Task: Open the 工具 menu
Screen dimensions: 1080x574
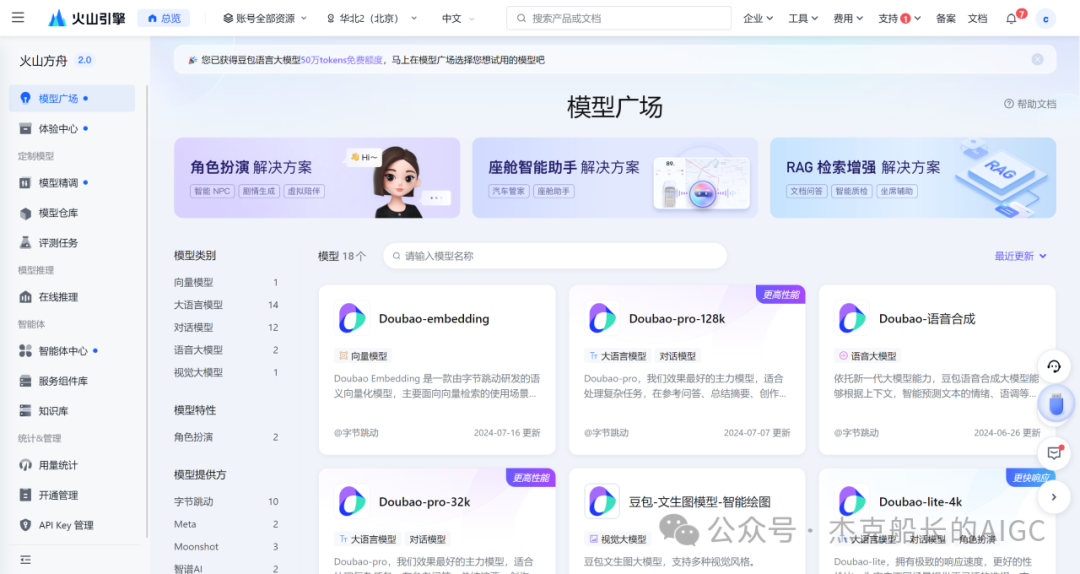Action: (803, 19)
